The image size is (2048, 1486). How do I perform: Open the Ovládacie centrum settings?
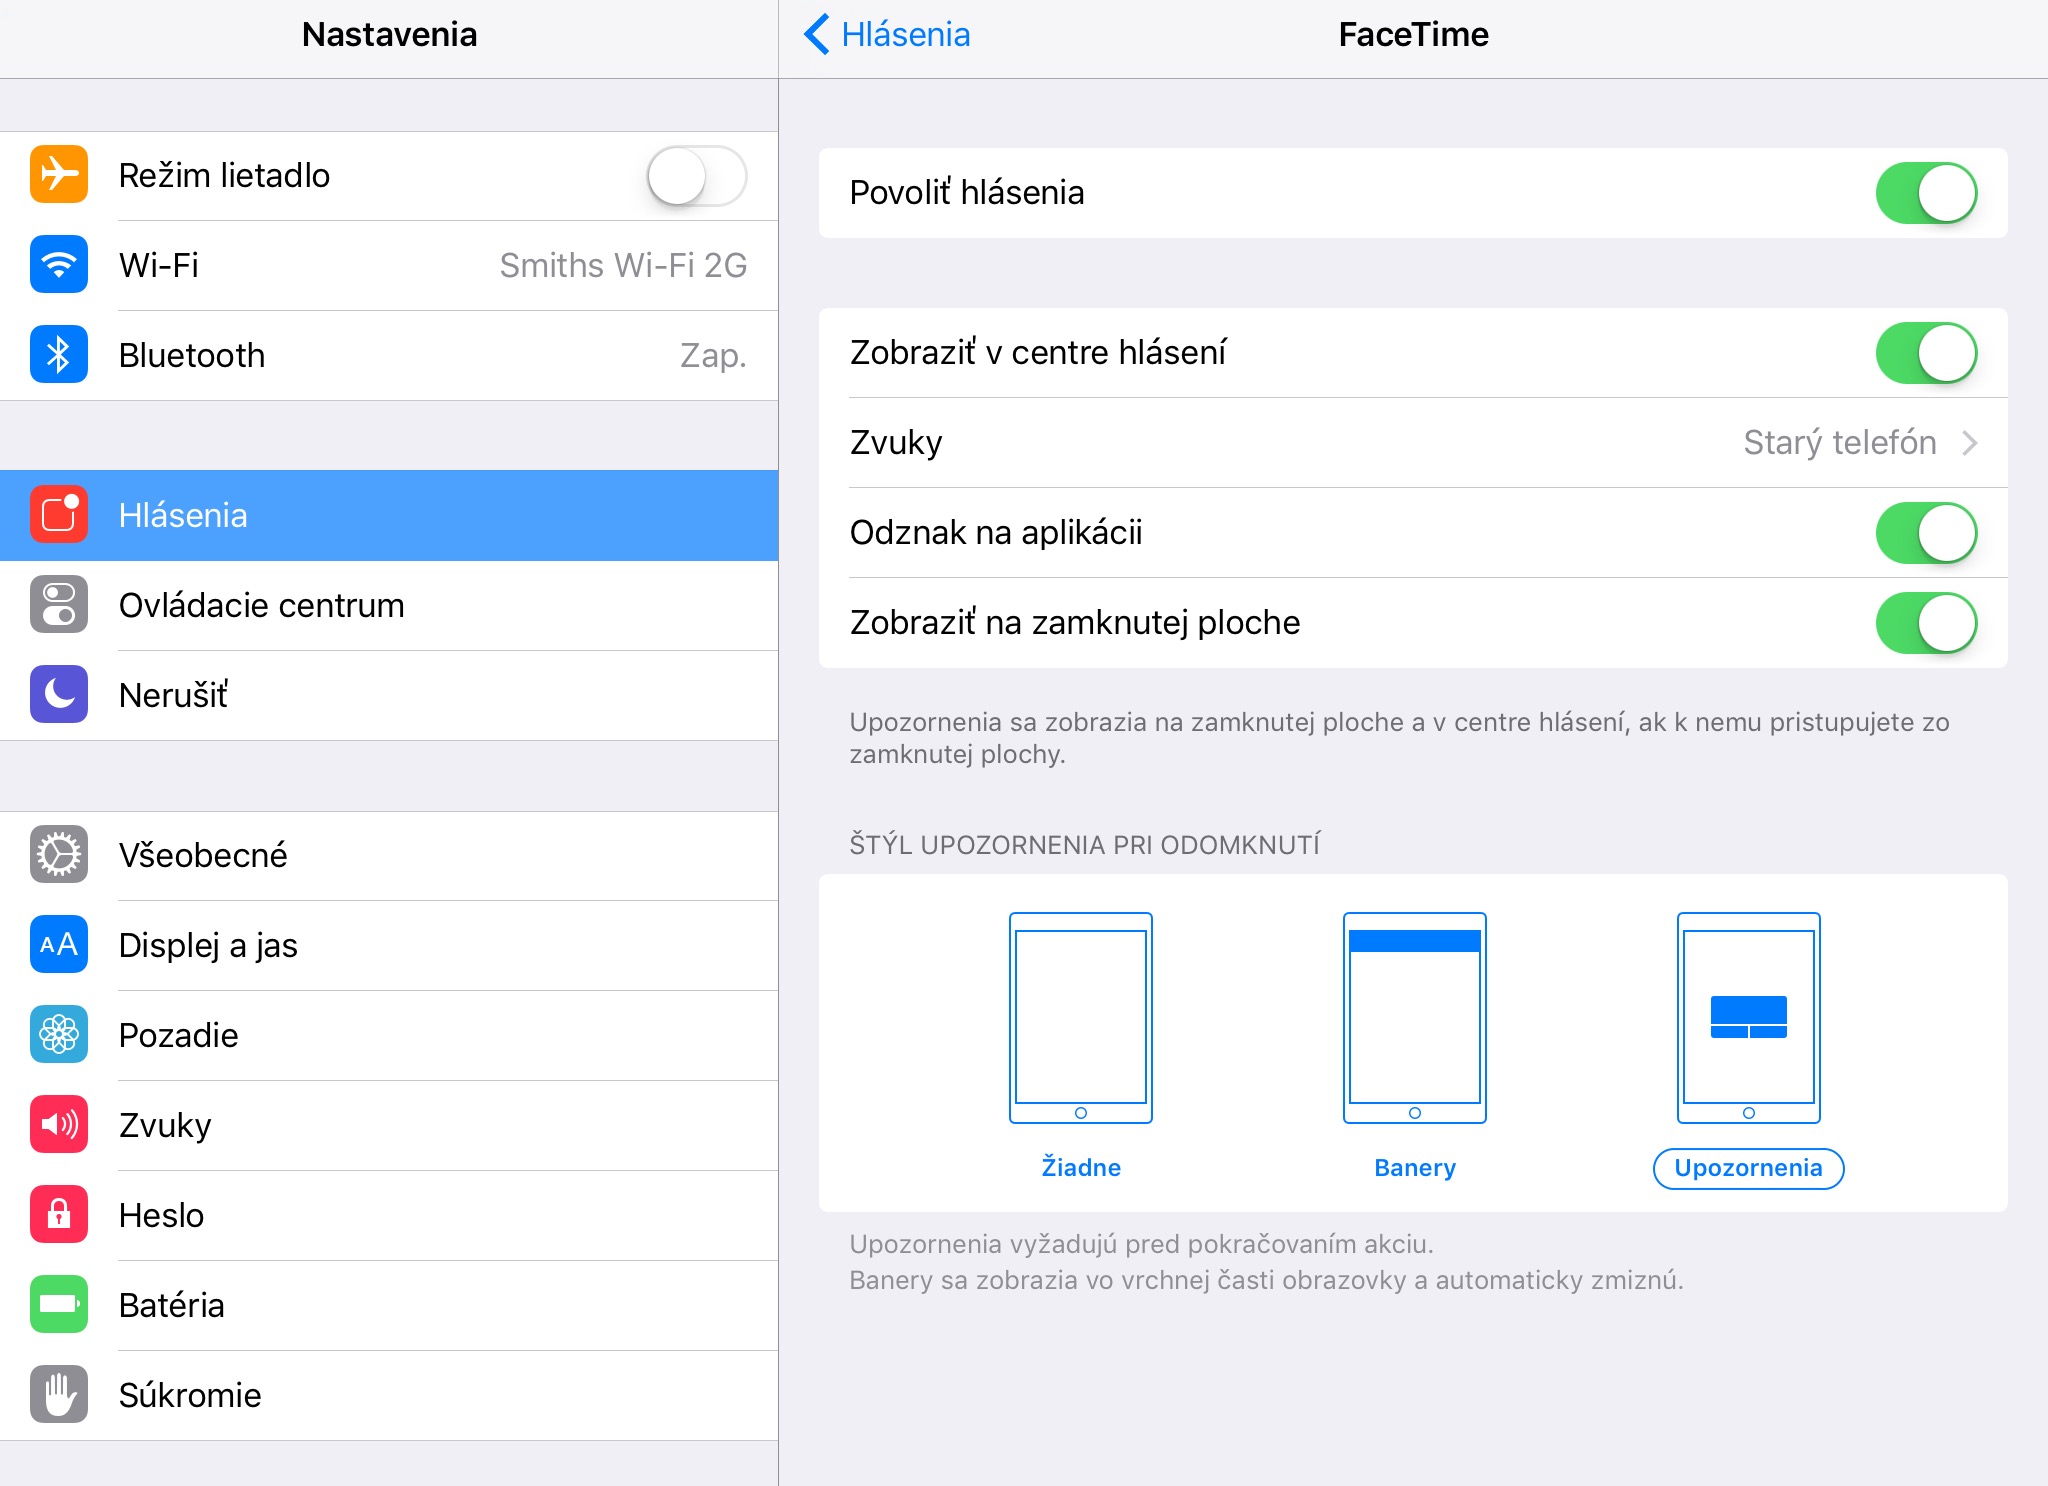coord(389,605)
